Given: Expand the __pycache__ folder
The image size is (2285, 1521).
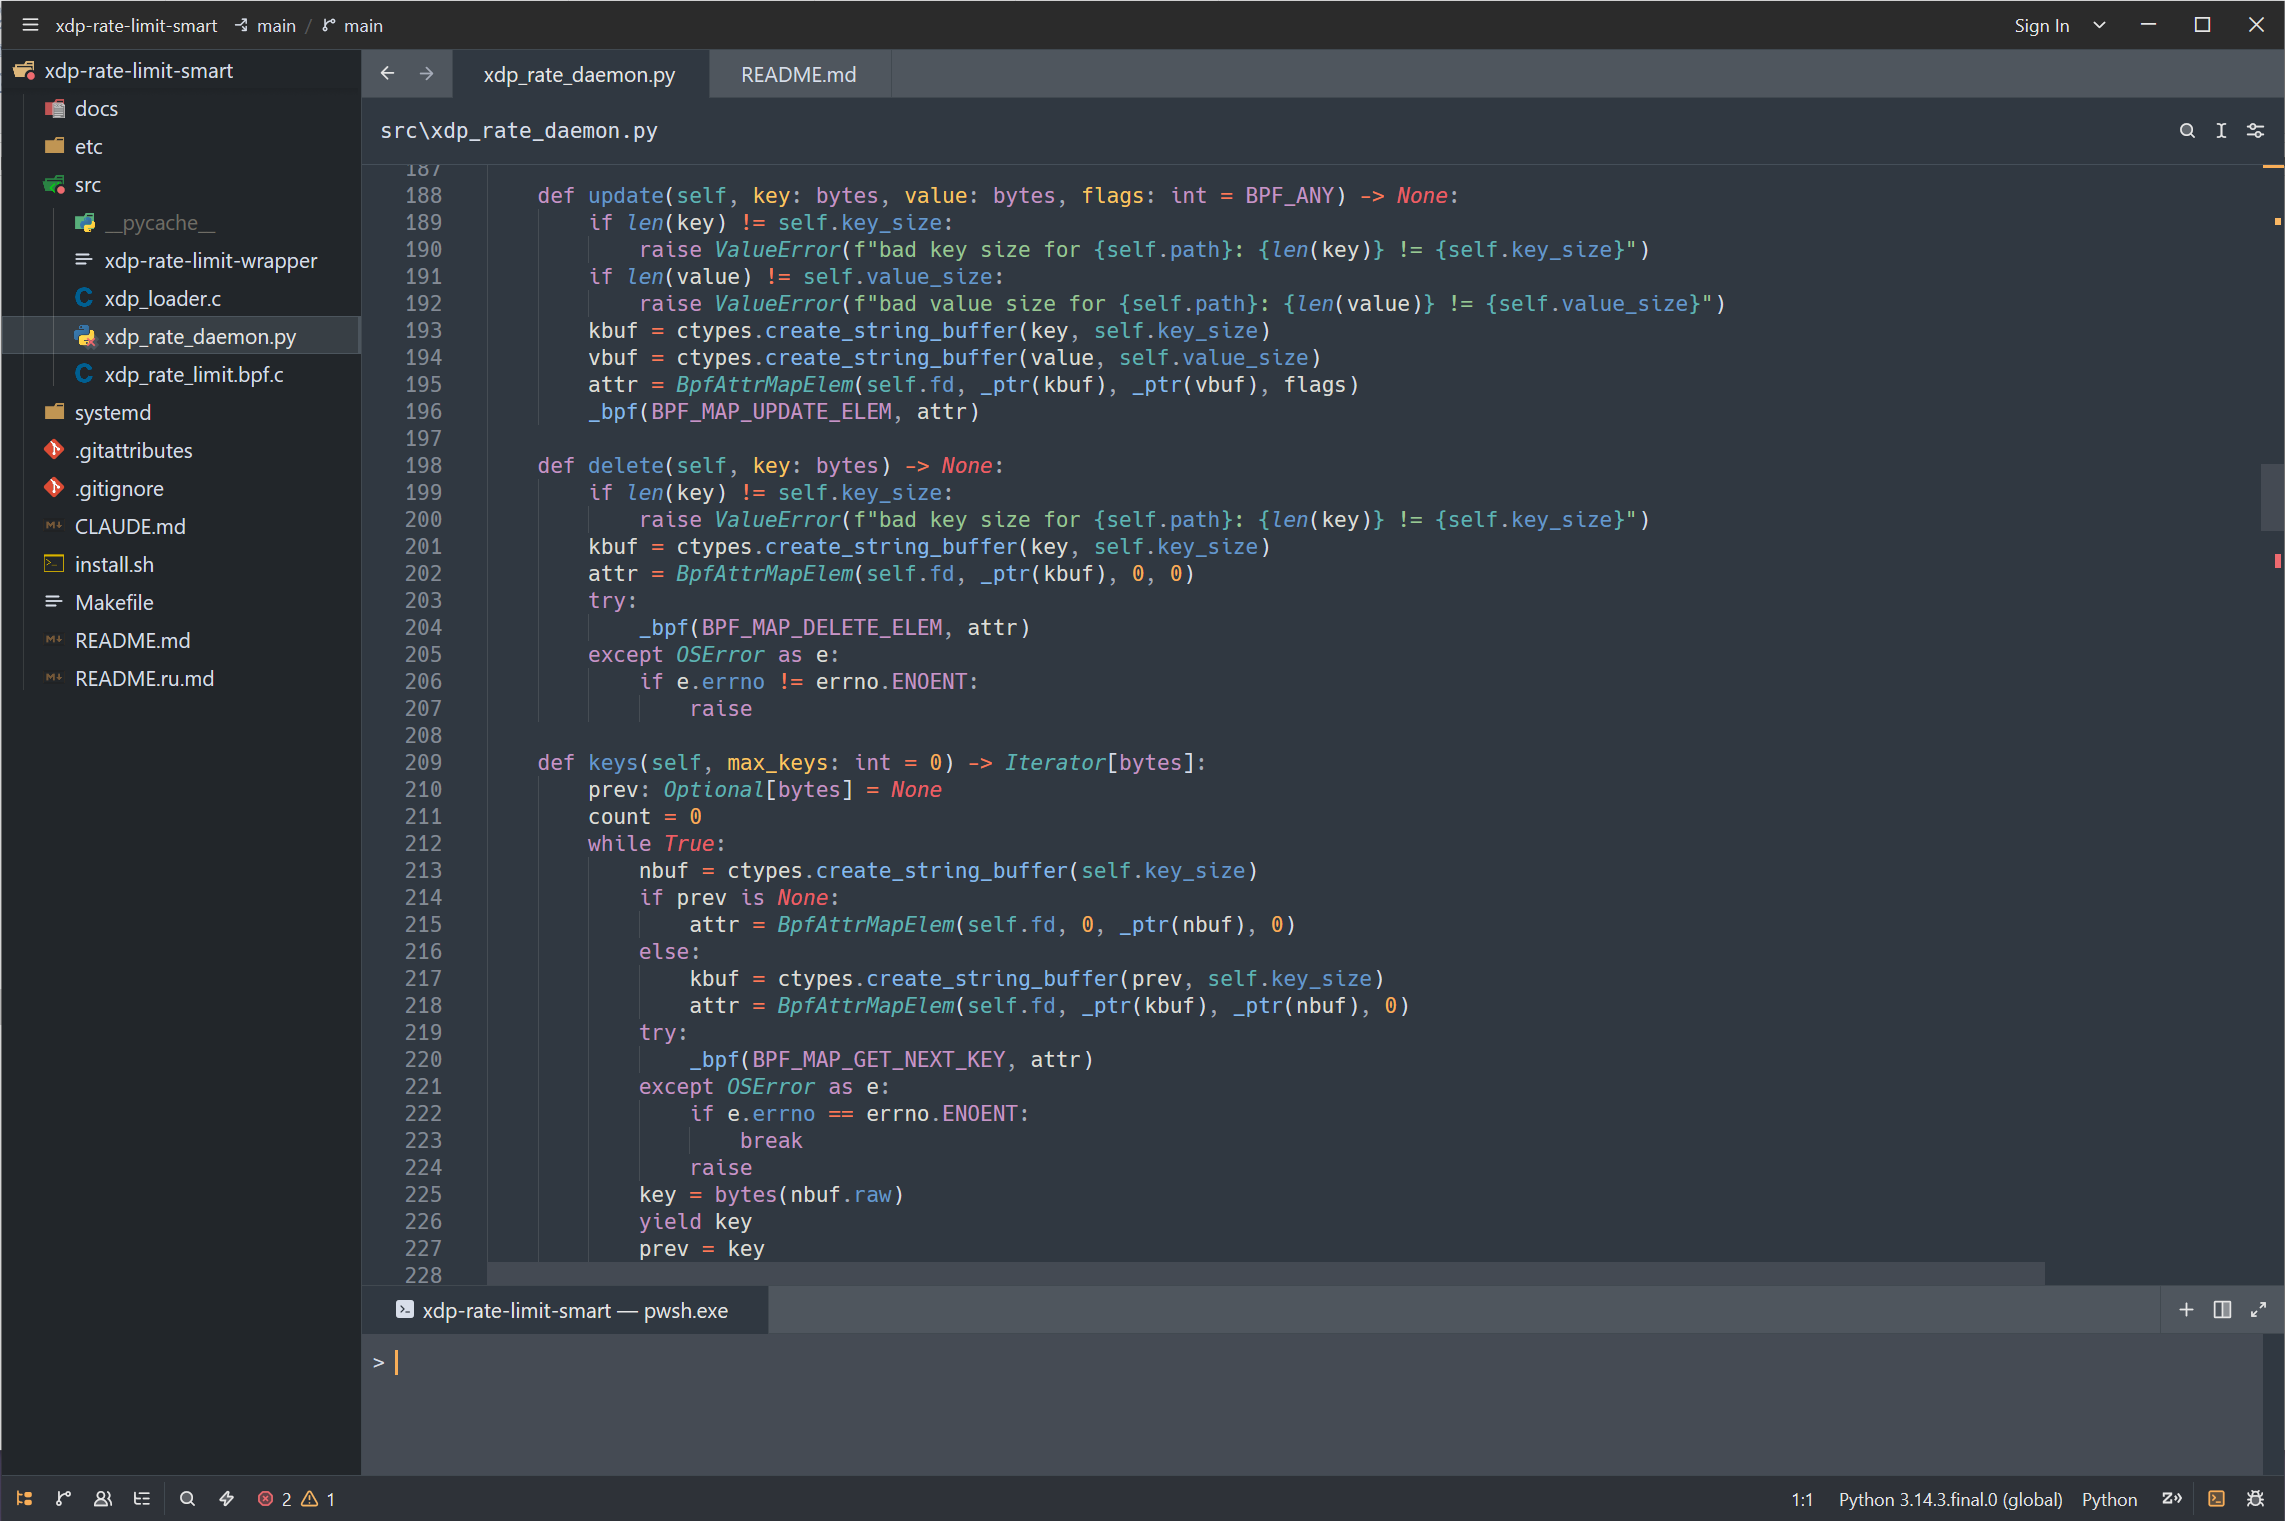Looking at the screenshot, I should tap(180, 222).
